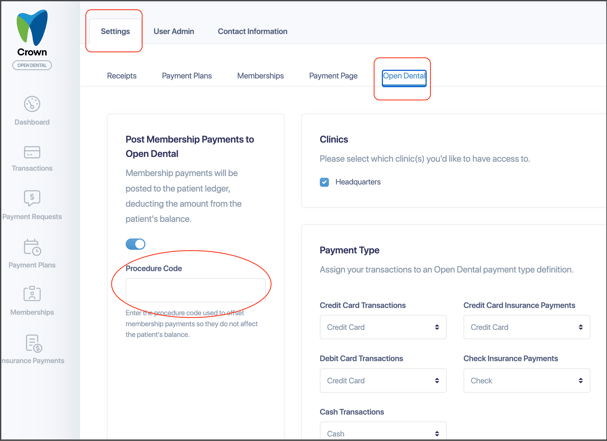Open the Insurance Payments document icon
The image size is (607, 441).
[x=34, y=343]
